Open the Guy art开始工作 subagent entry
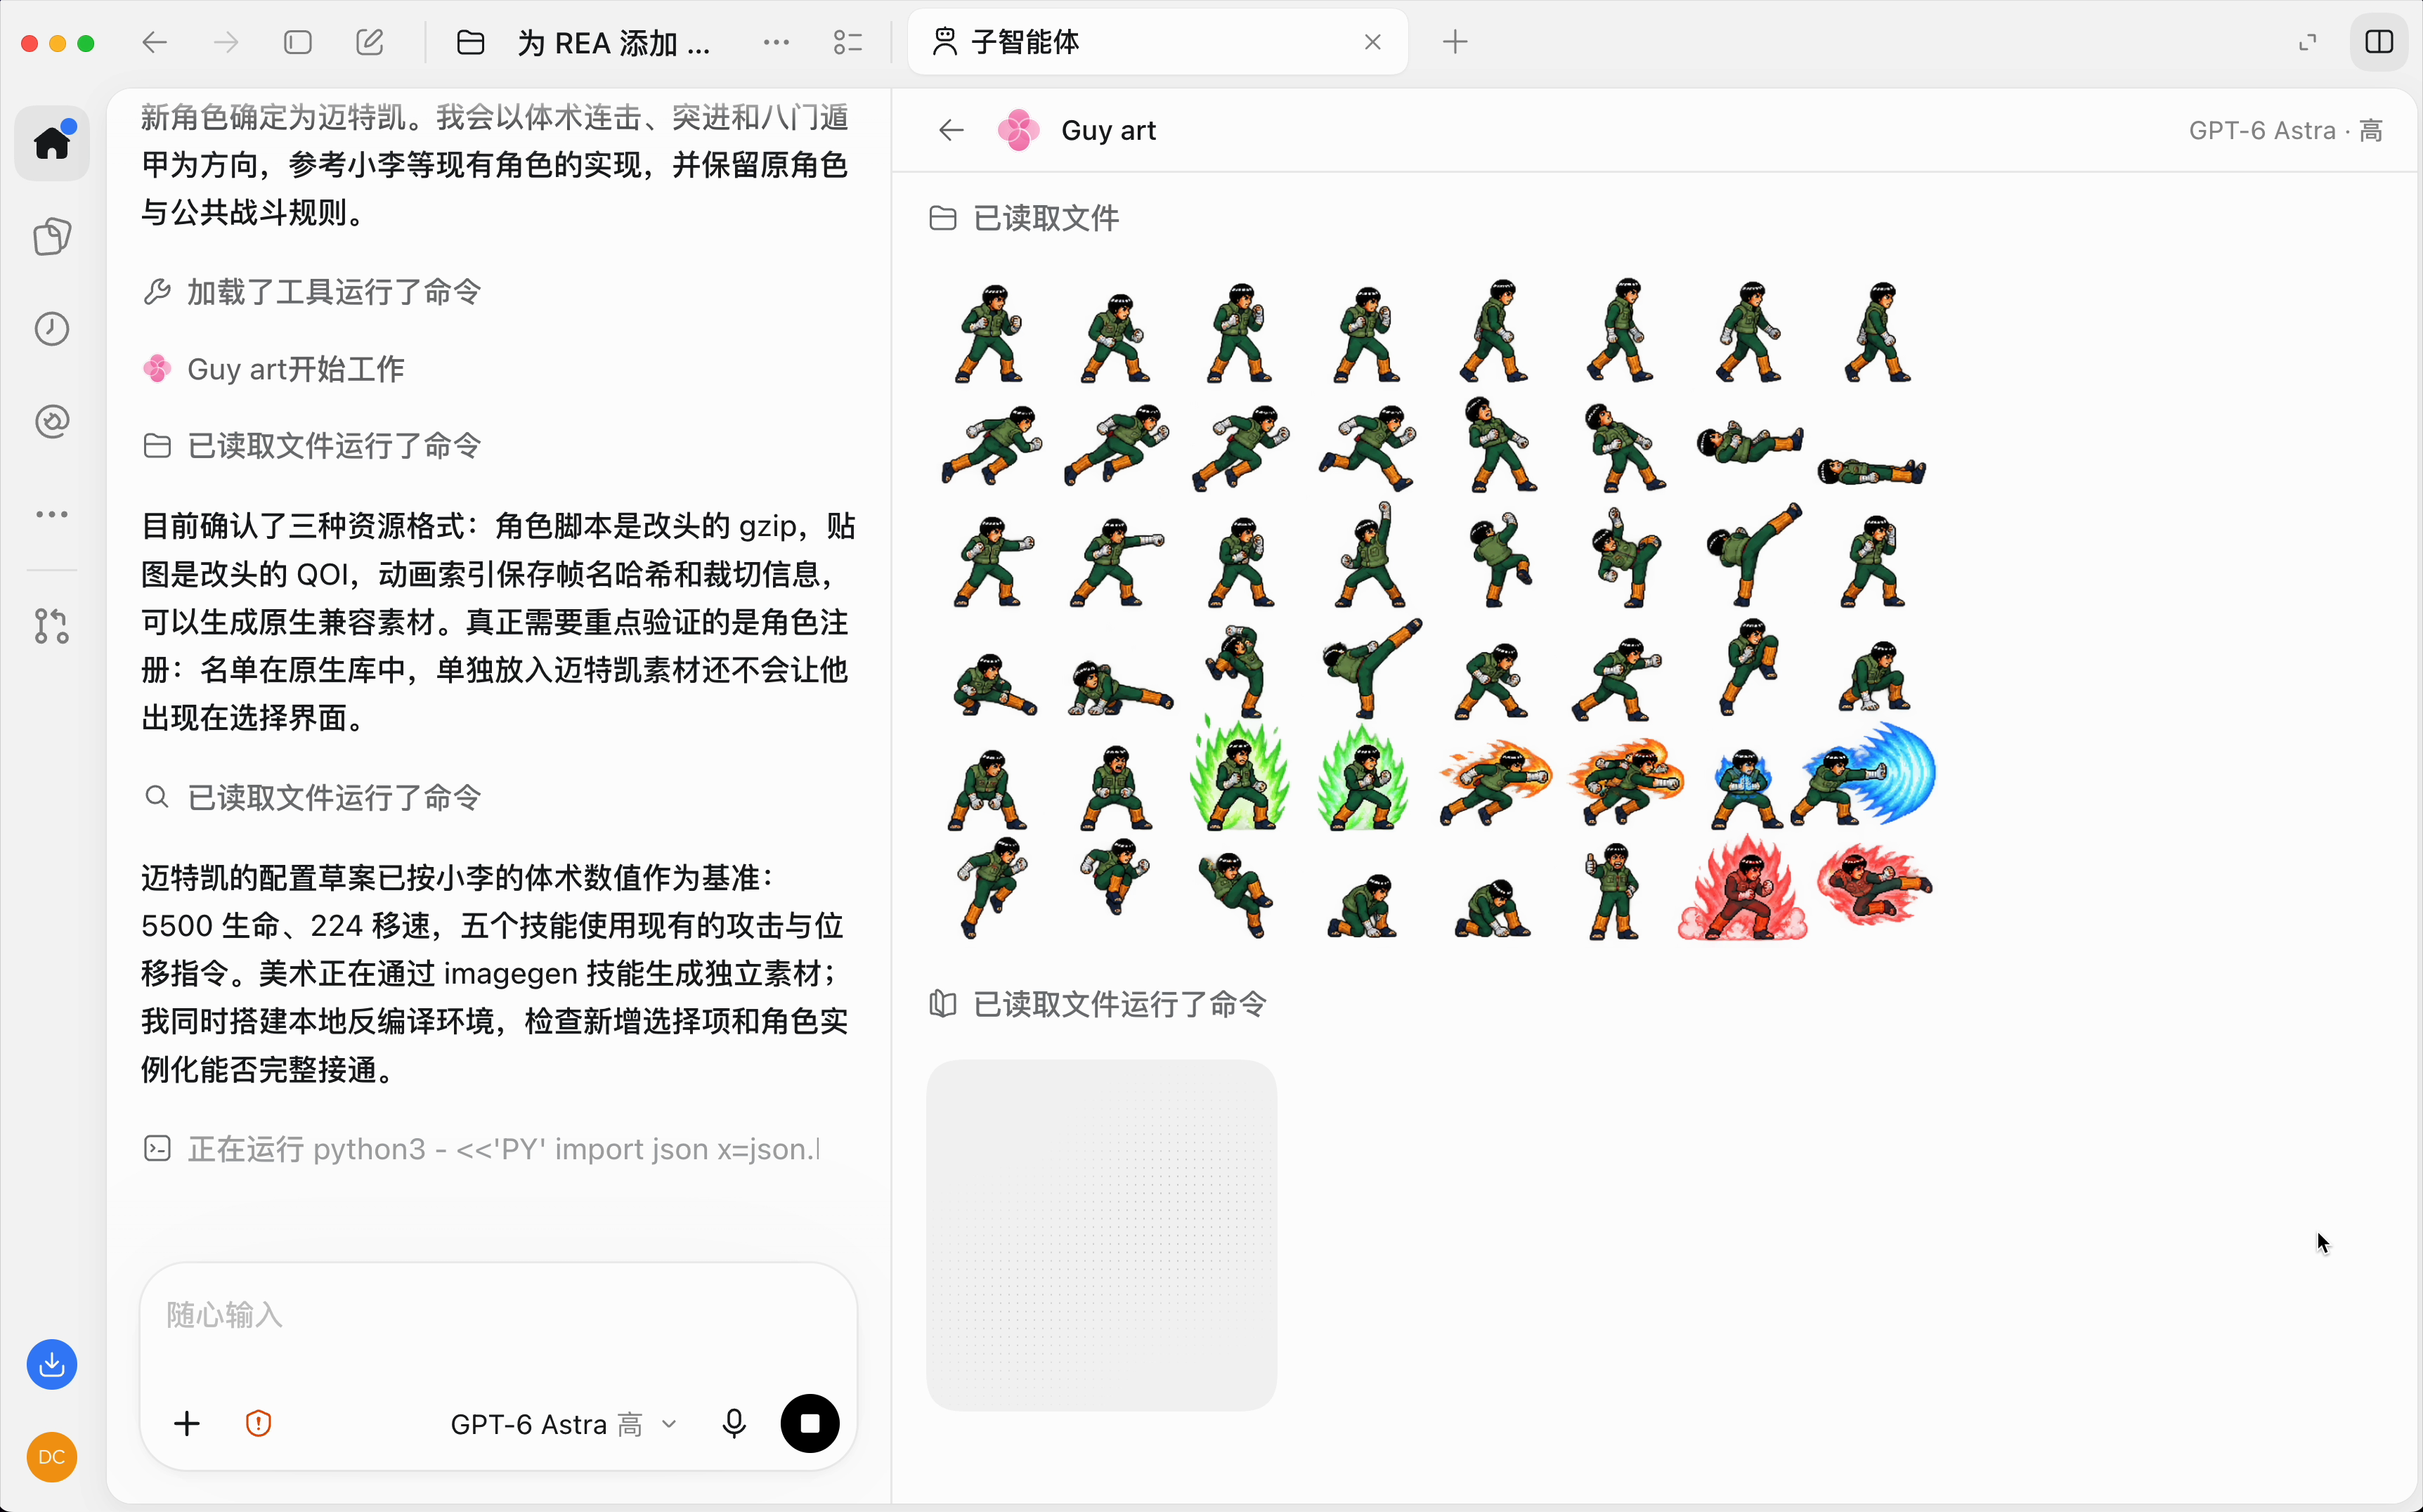The image size is (2423, 1512). coord(273,369)
